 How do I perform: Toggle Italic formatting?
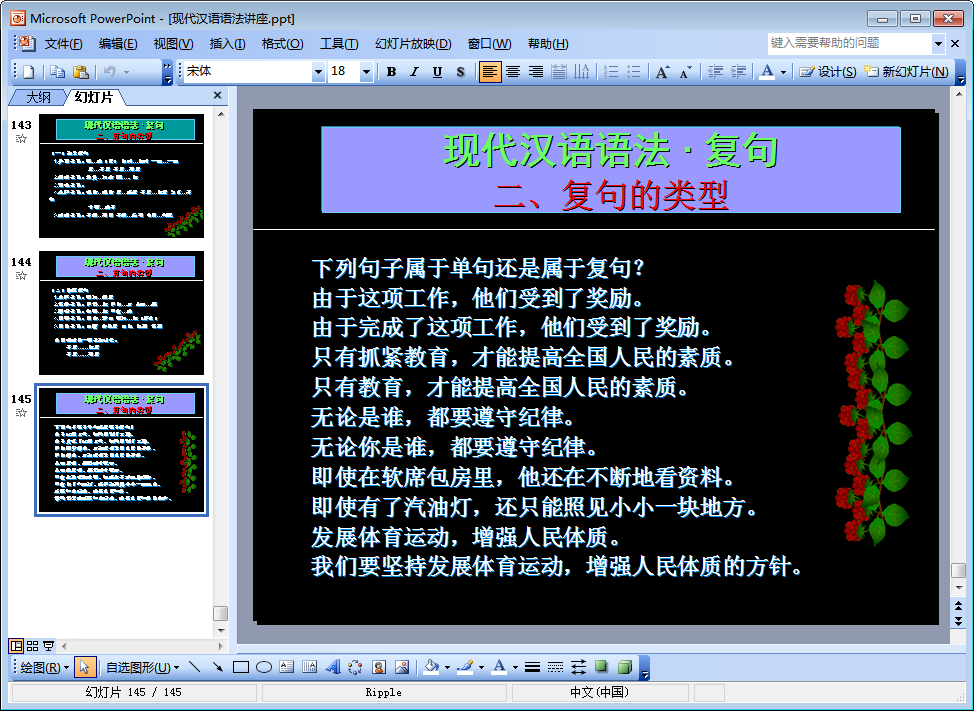coord(414,72)
